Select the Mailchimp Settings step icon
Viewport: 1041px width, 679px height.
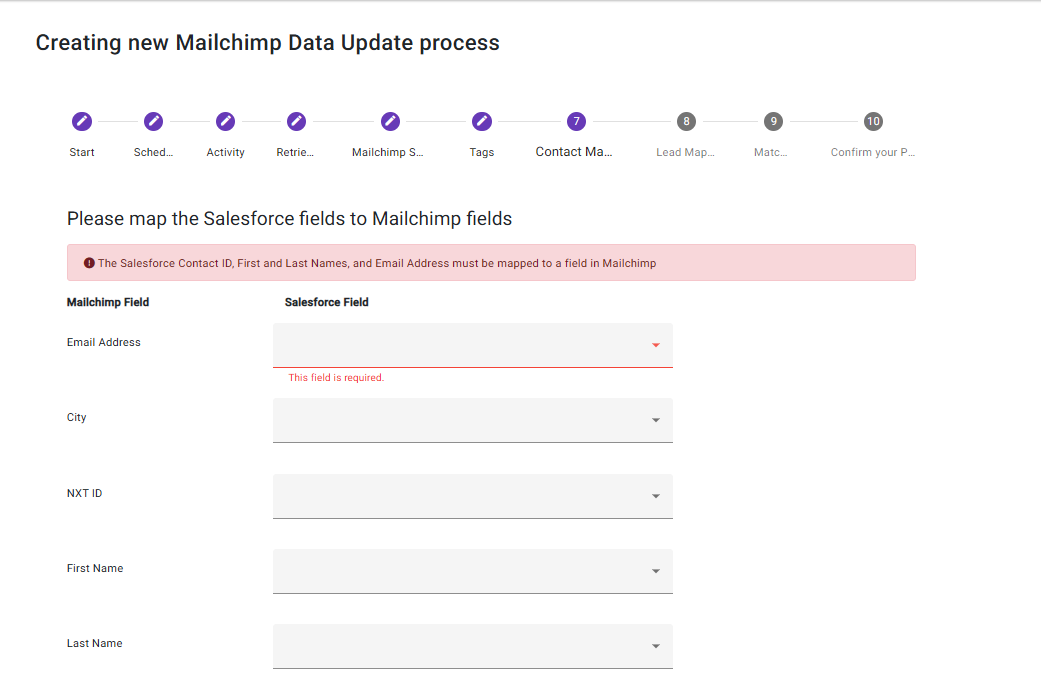(390, 121)
